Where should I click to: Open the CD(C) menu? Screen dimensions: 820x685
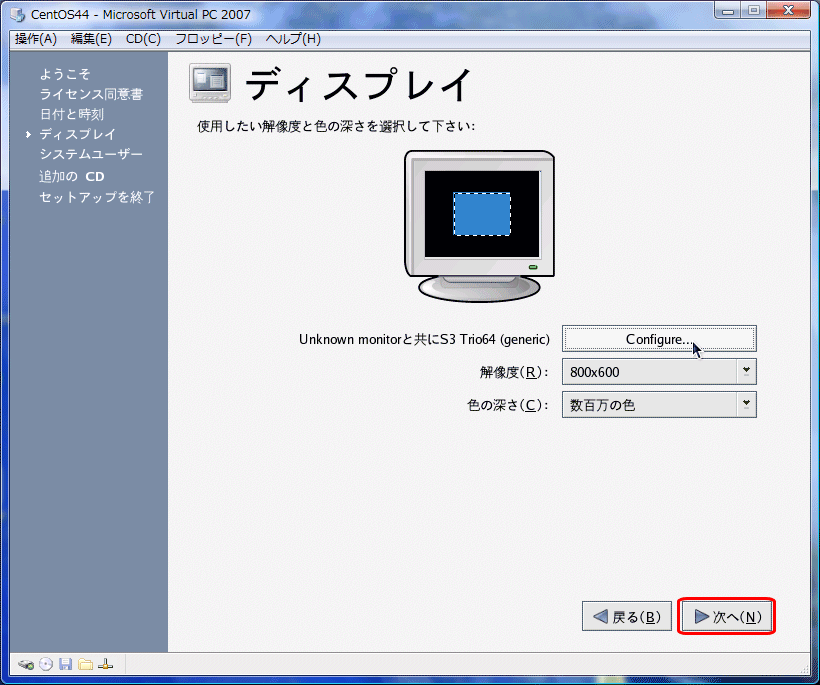[x=143, y=39]
